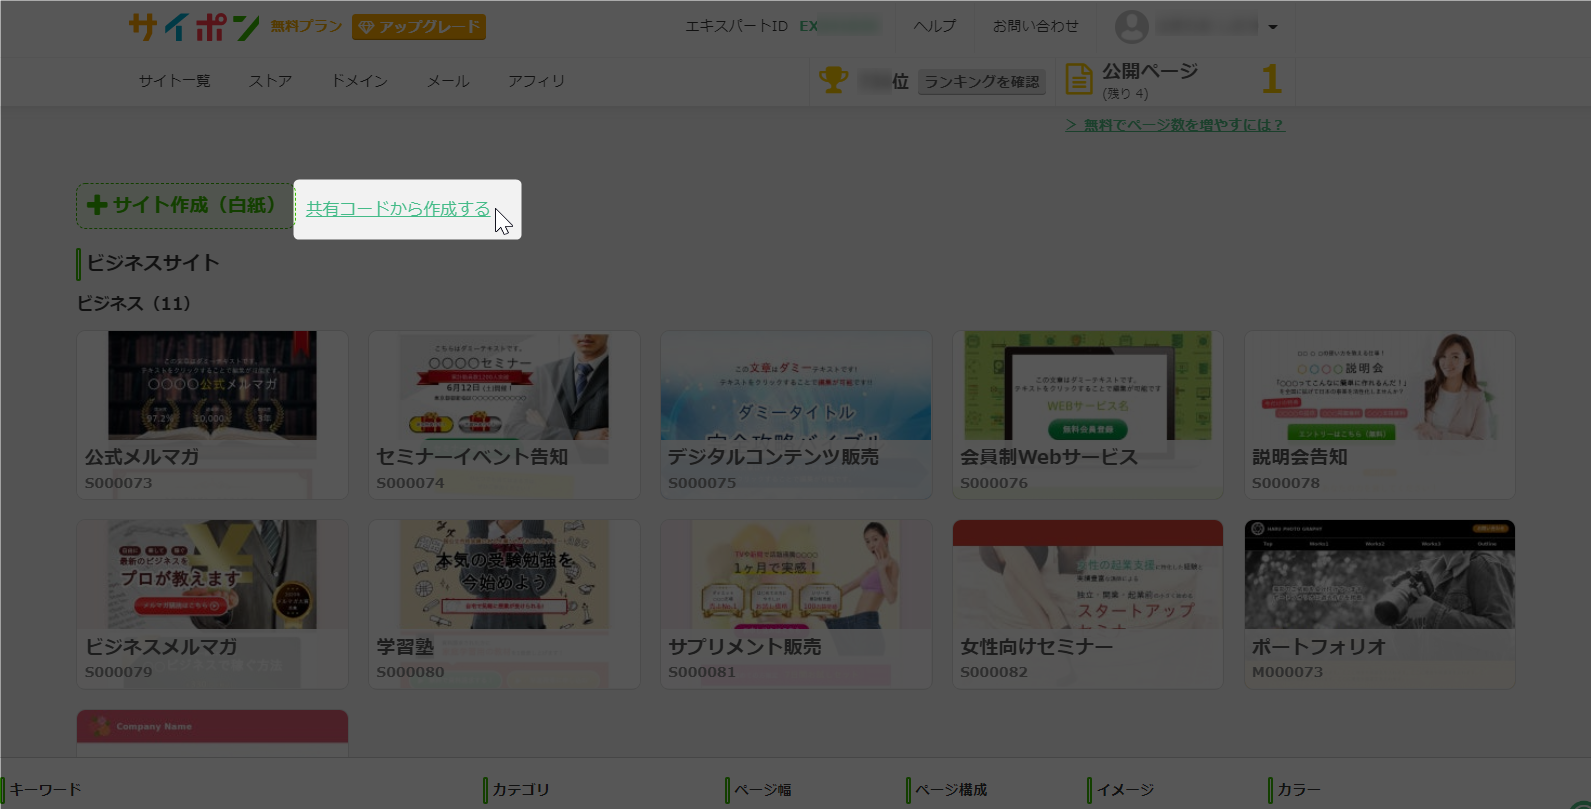The width and height of the screenshot is (1591, 809).
Task: Click the エキスパートID text
Action: (736, 26)
